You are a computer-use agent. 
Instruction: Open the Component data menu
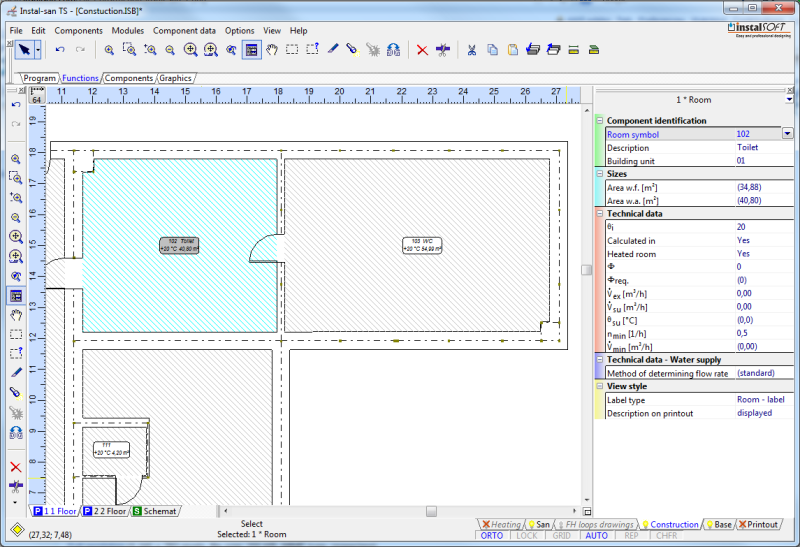(x=184, y=31)
